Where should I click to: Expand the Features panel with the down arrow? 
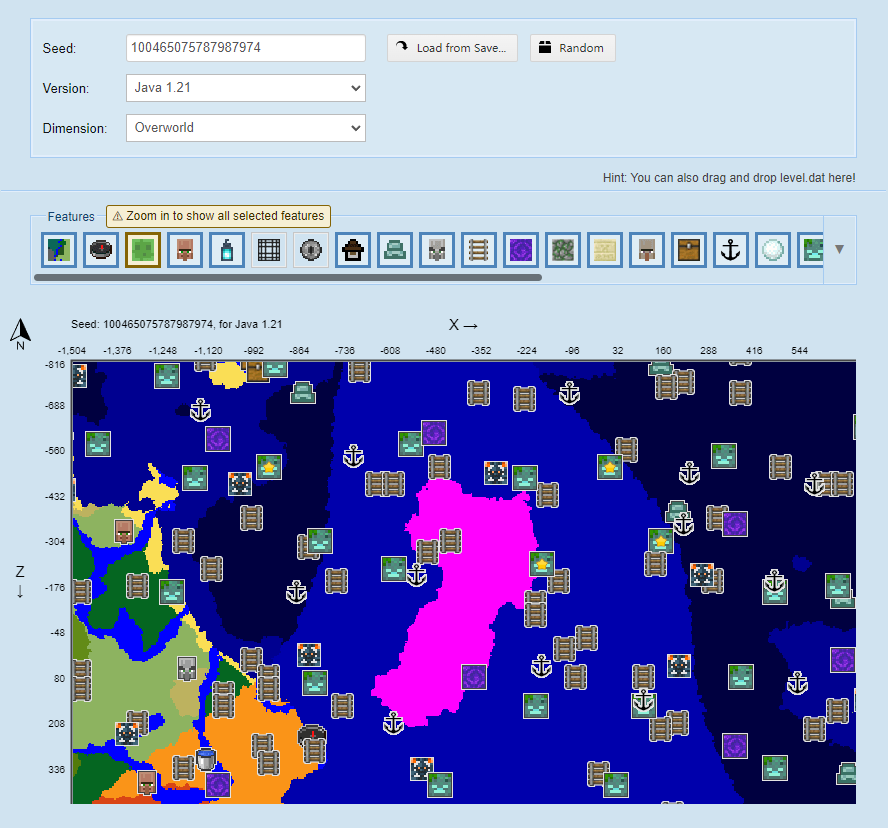click(x=839, y=249)
